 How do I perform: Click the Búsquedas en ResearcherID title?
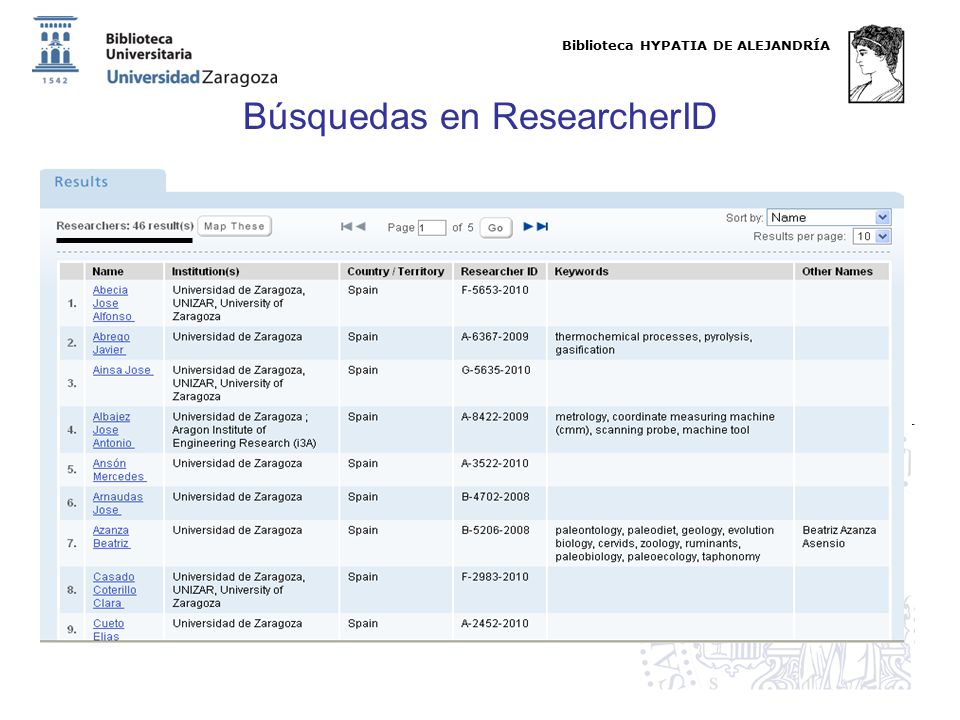pyautogui.click(x=479, y=116)
